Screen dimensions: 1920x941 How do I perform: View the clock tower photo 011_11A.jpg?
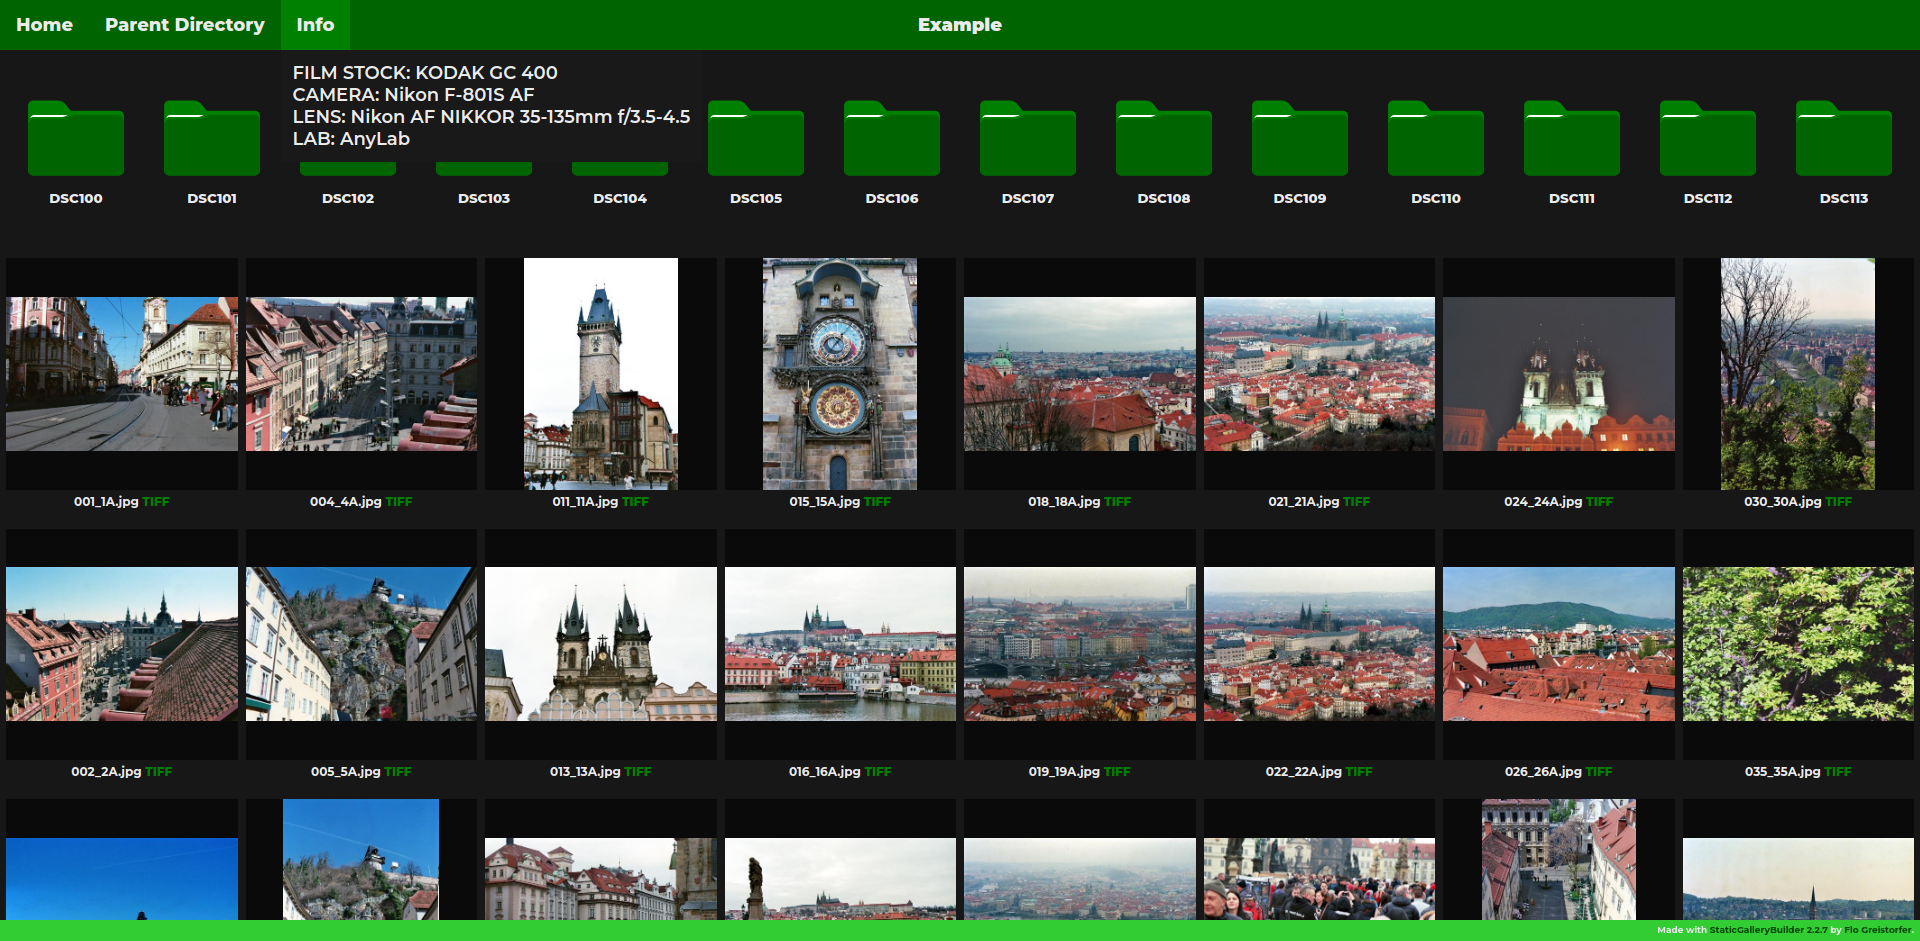(600, 374)
